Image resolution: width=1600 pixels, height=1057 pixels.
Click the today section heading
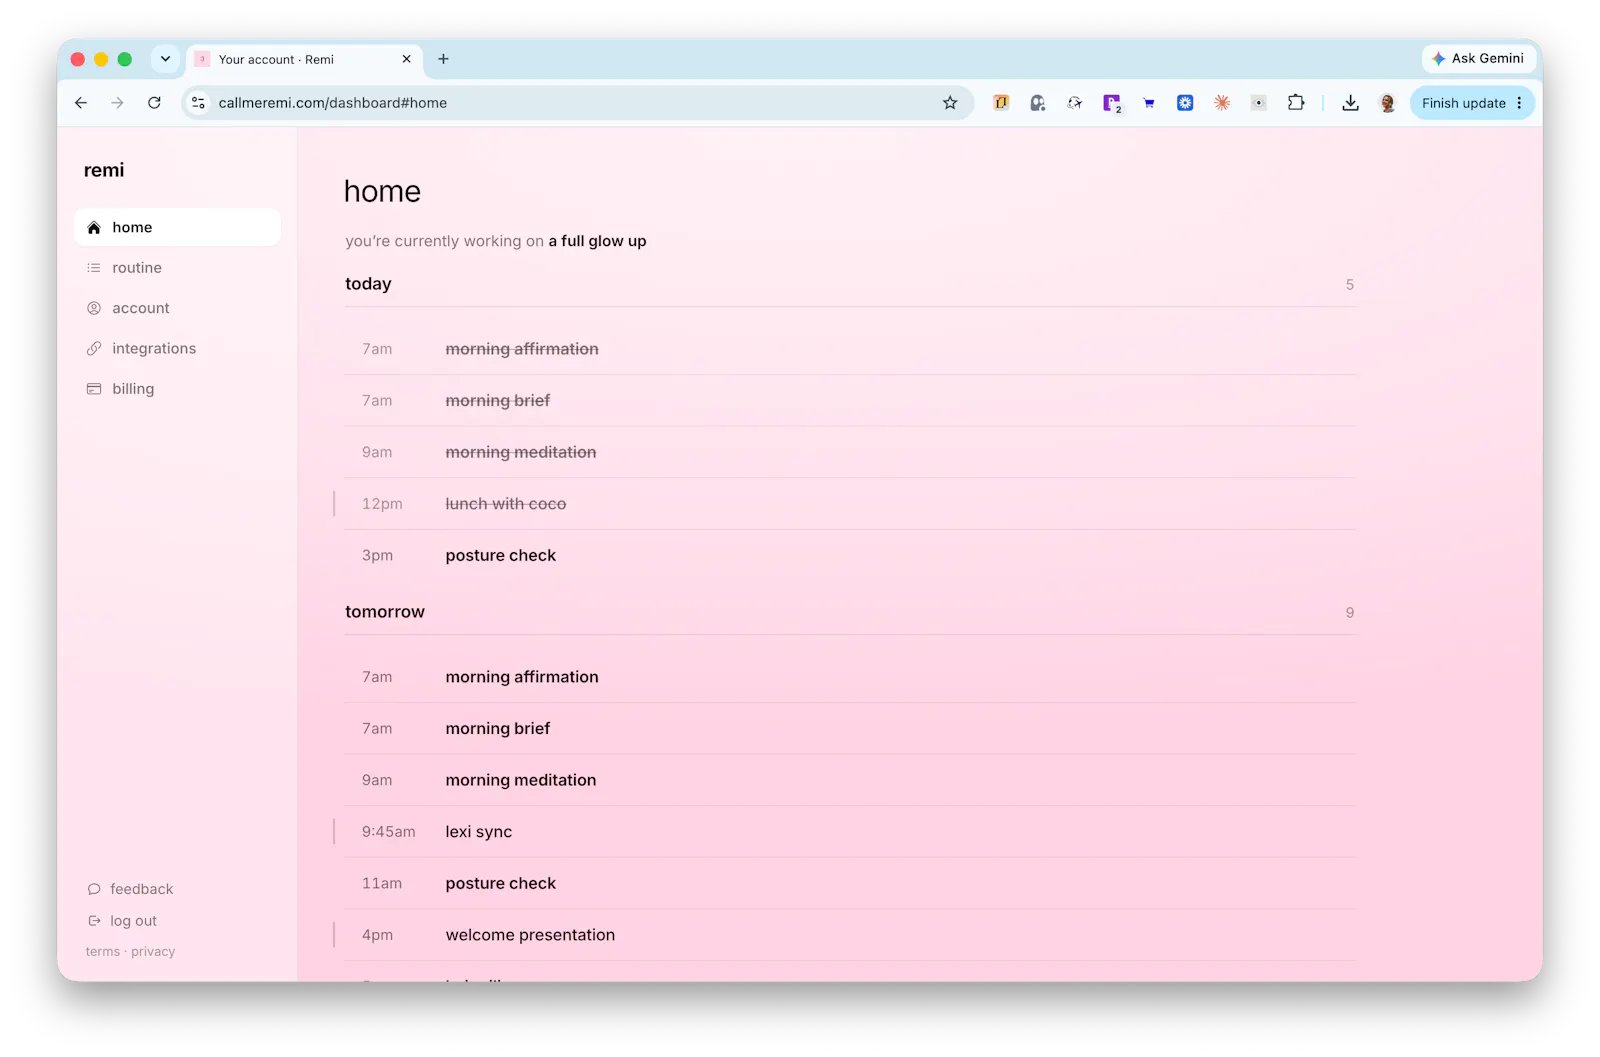(368, 284)
